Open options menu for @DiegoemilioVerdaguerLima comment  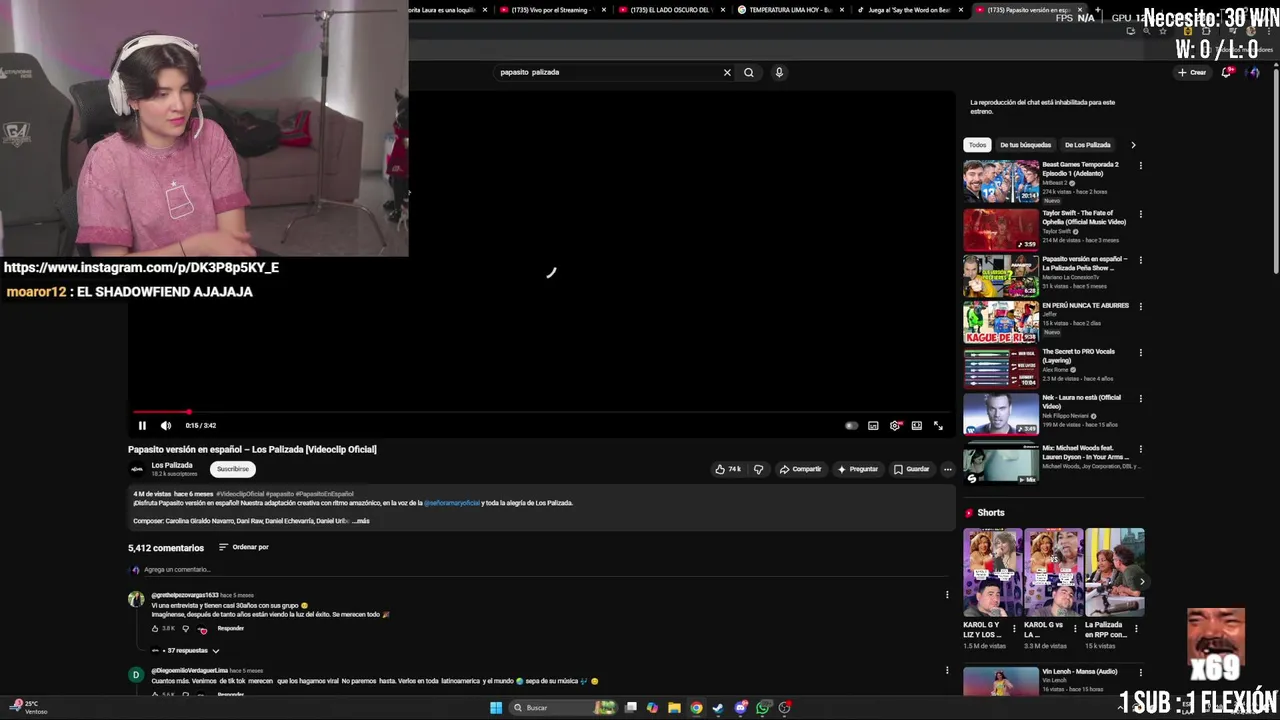click(x=947, y=671)
